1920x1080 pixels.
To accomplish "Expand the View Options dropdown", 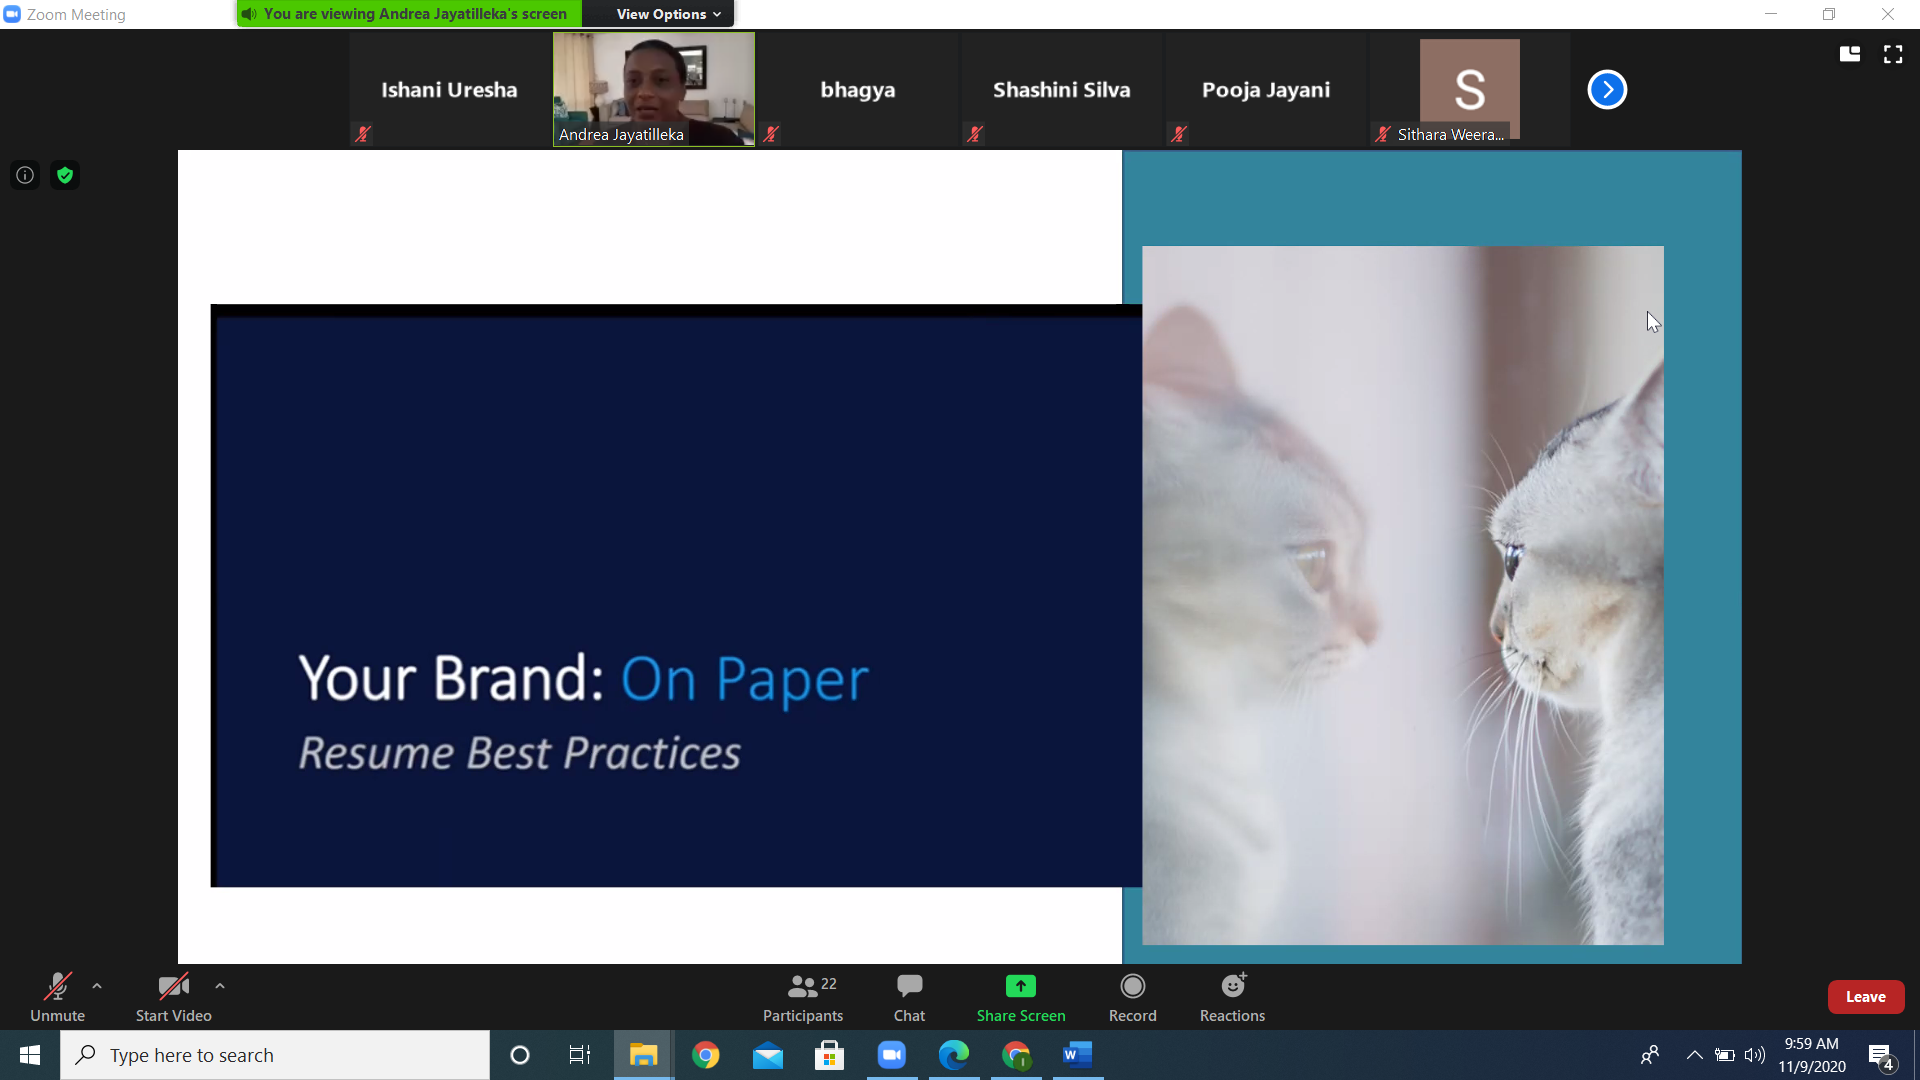I will point(668,14).
